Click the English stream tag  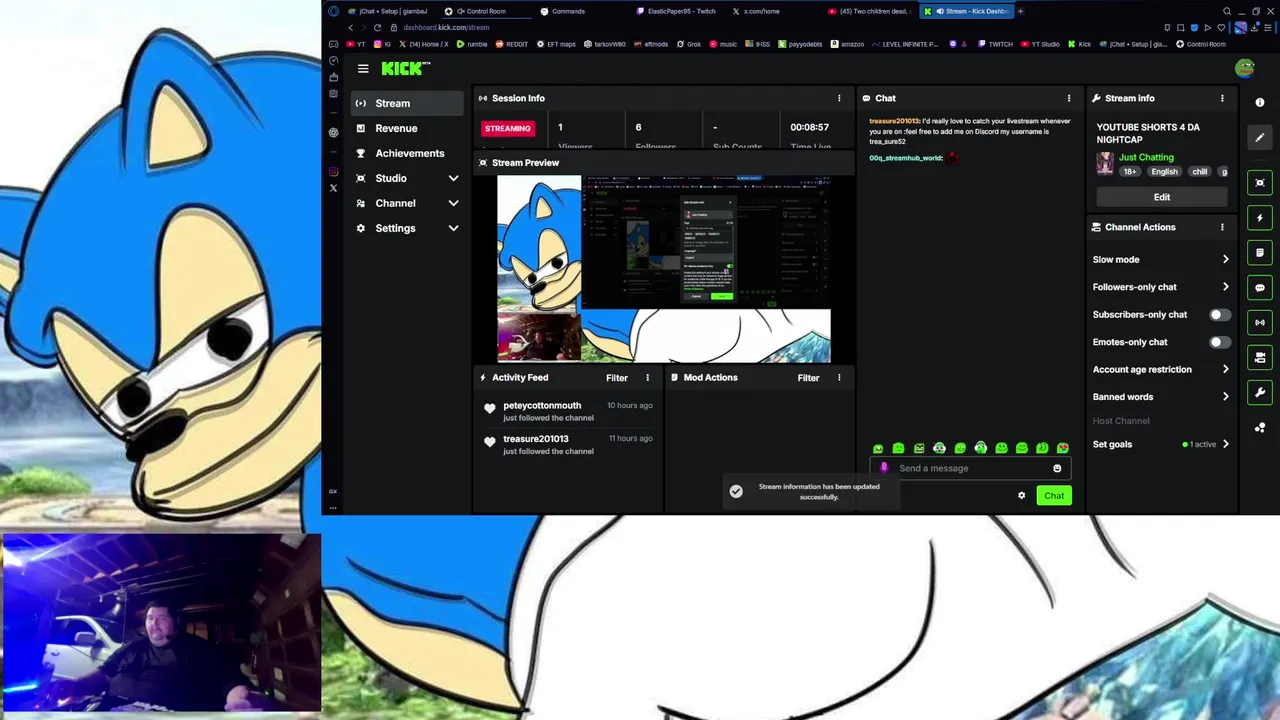1164,172
